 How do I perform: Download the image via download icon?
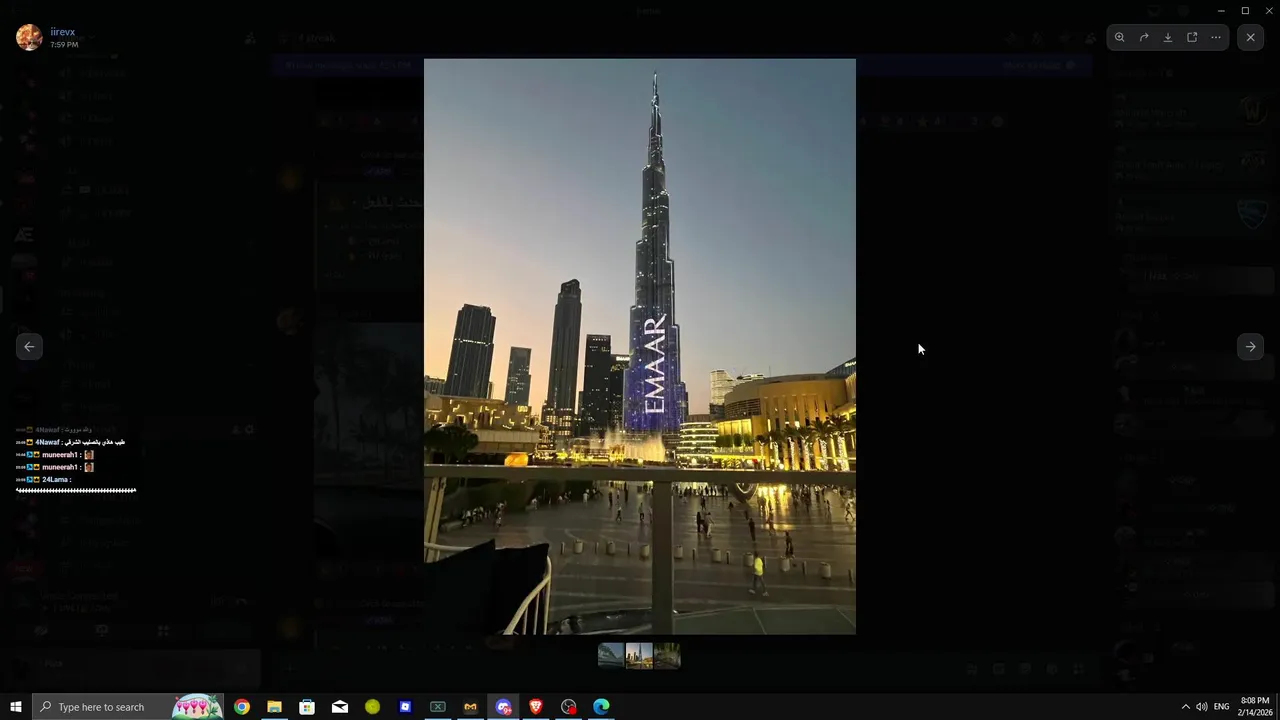1168,37
